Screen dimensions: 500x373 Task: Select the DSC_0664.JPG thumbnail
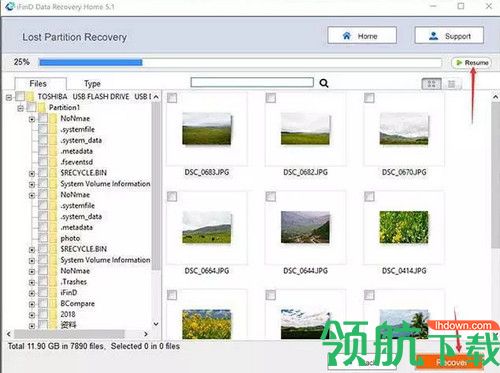point(207,227)
